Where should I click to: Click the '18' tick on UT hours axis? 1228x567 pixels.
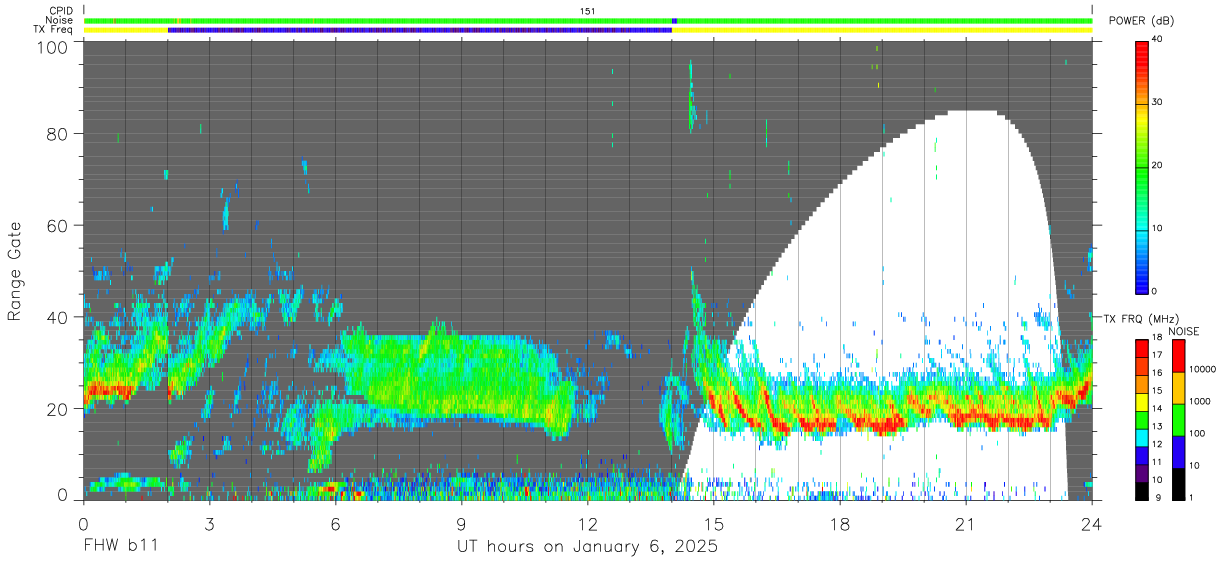click(839, 524)
